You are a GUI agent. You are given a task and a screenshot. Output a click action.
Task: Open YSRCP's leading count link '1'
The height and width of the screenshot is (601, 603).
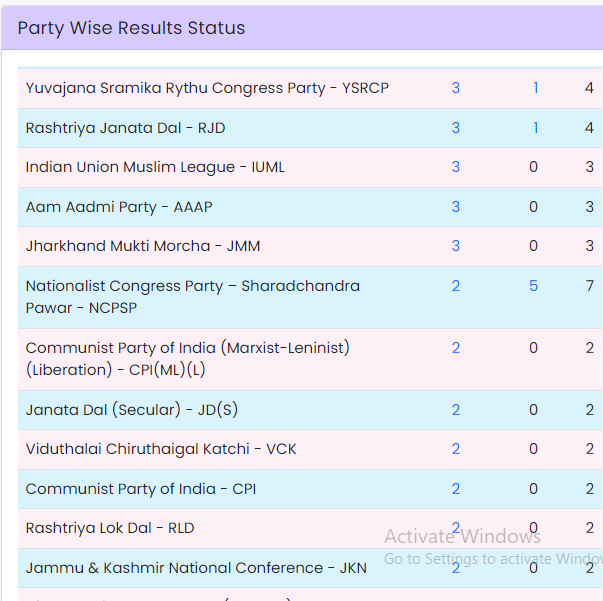pyautogui.click(x=535, y=88)
